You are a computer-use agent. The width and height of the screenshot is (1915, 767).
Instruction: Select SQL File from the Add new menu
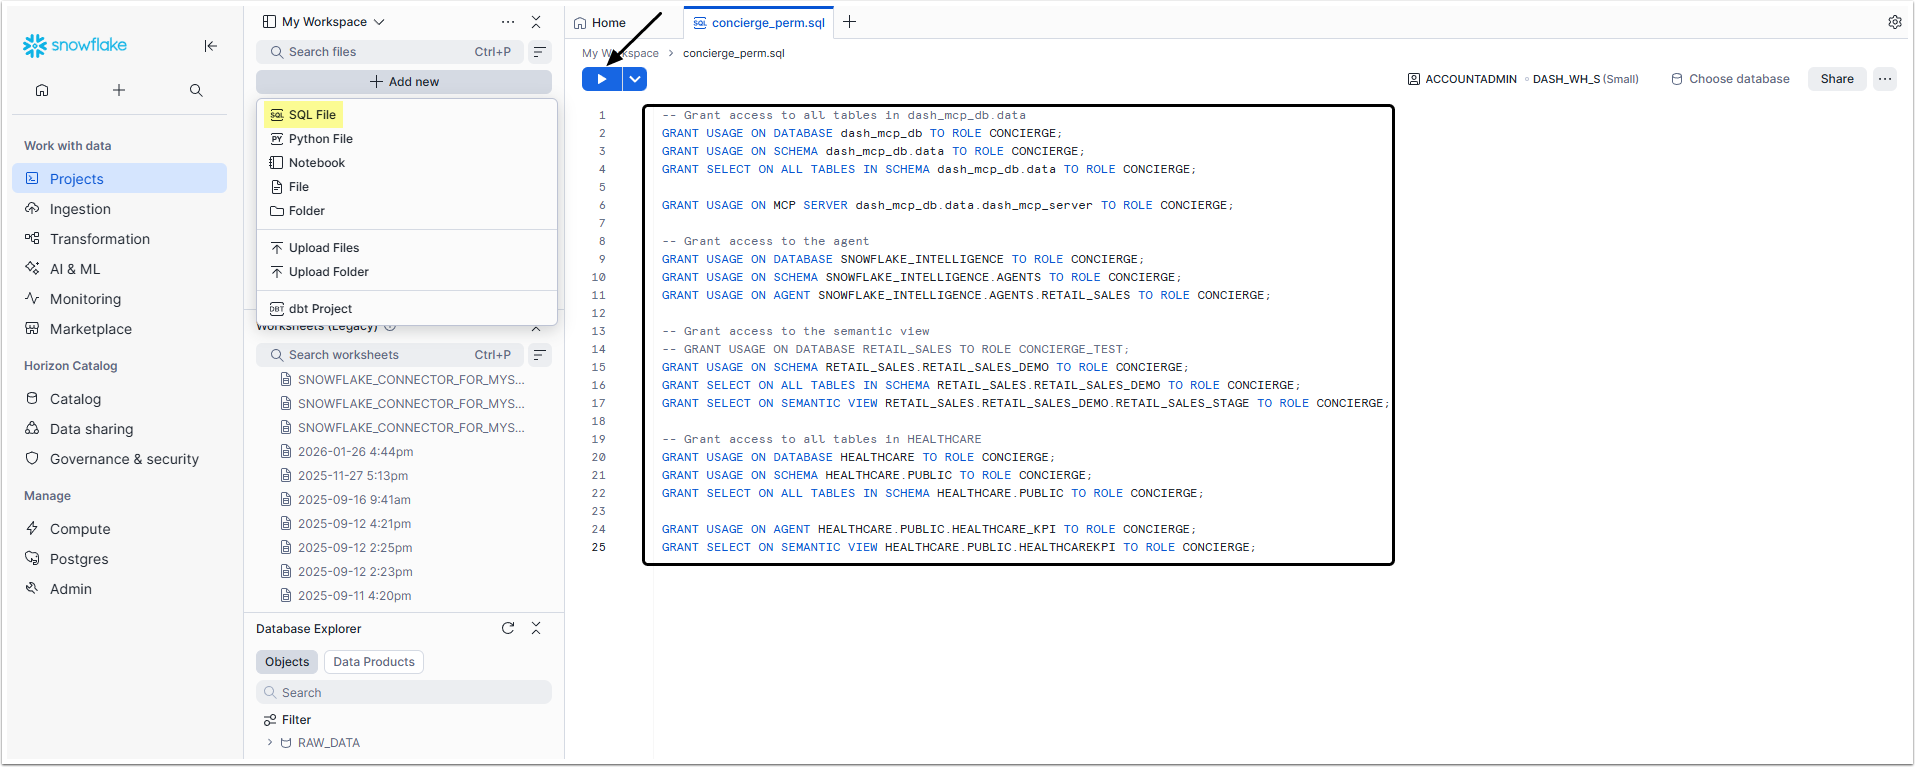coord(312,115)
